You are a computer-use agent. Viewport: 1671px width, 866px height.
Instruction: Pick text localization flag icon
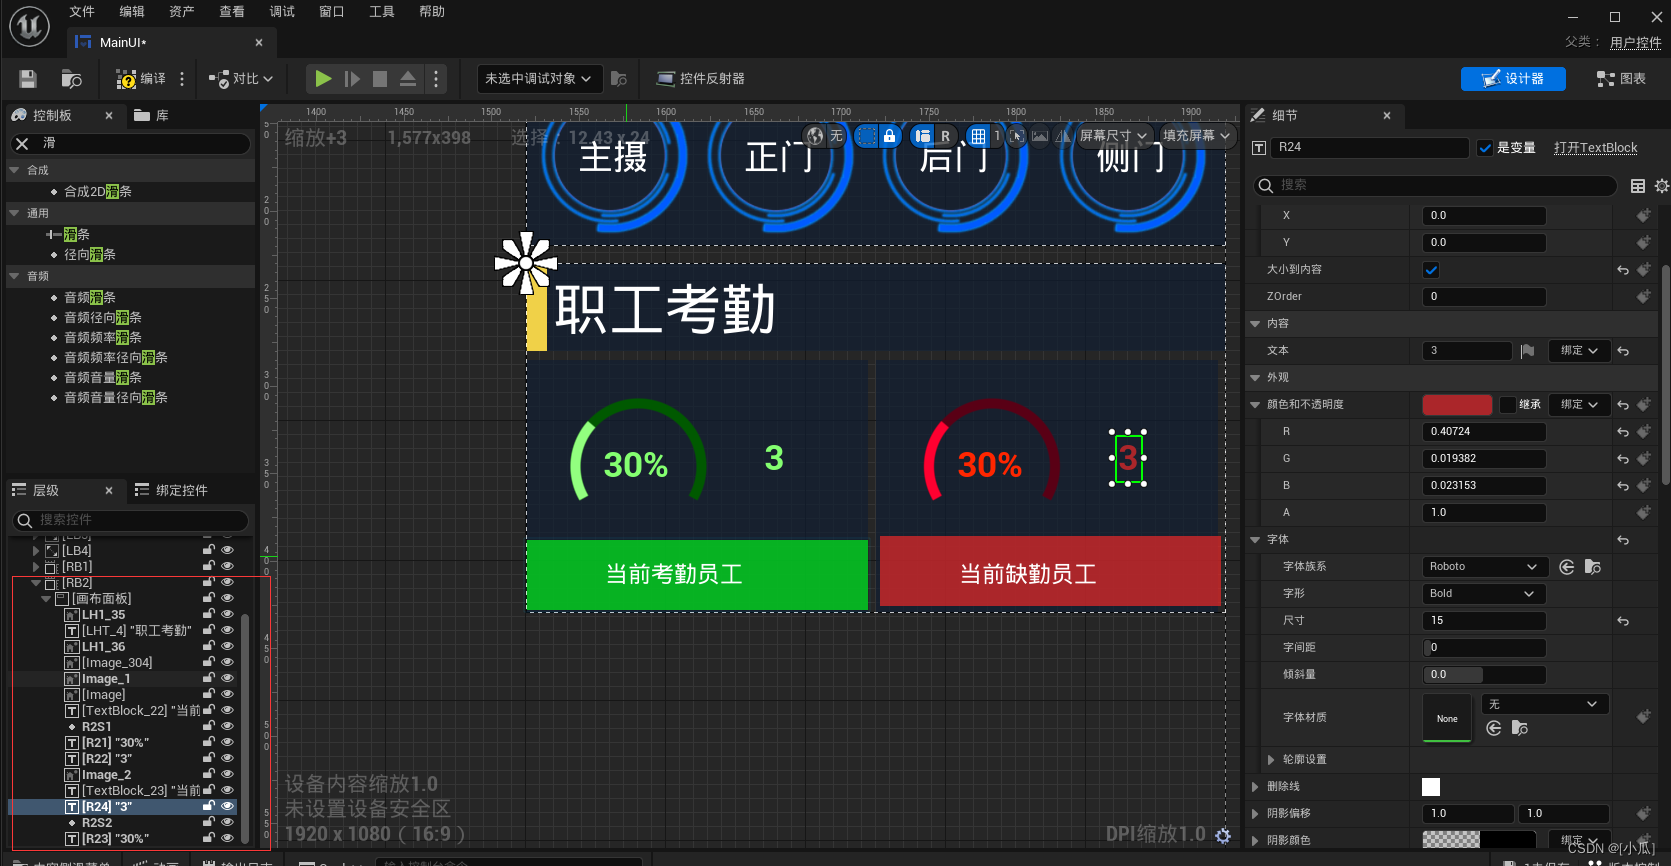[x=1527, y=351]
